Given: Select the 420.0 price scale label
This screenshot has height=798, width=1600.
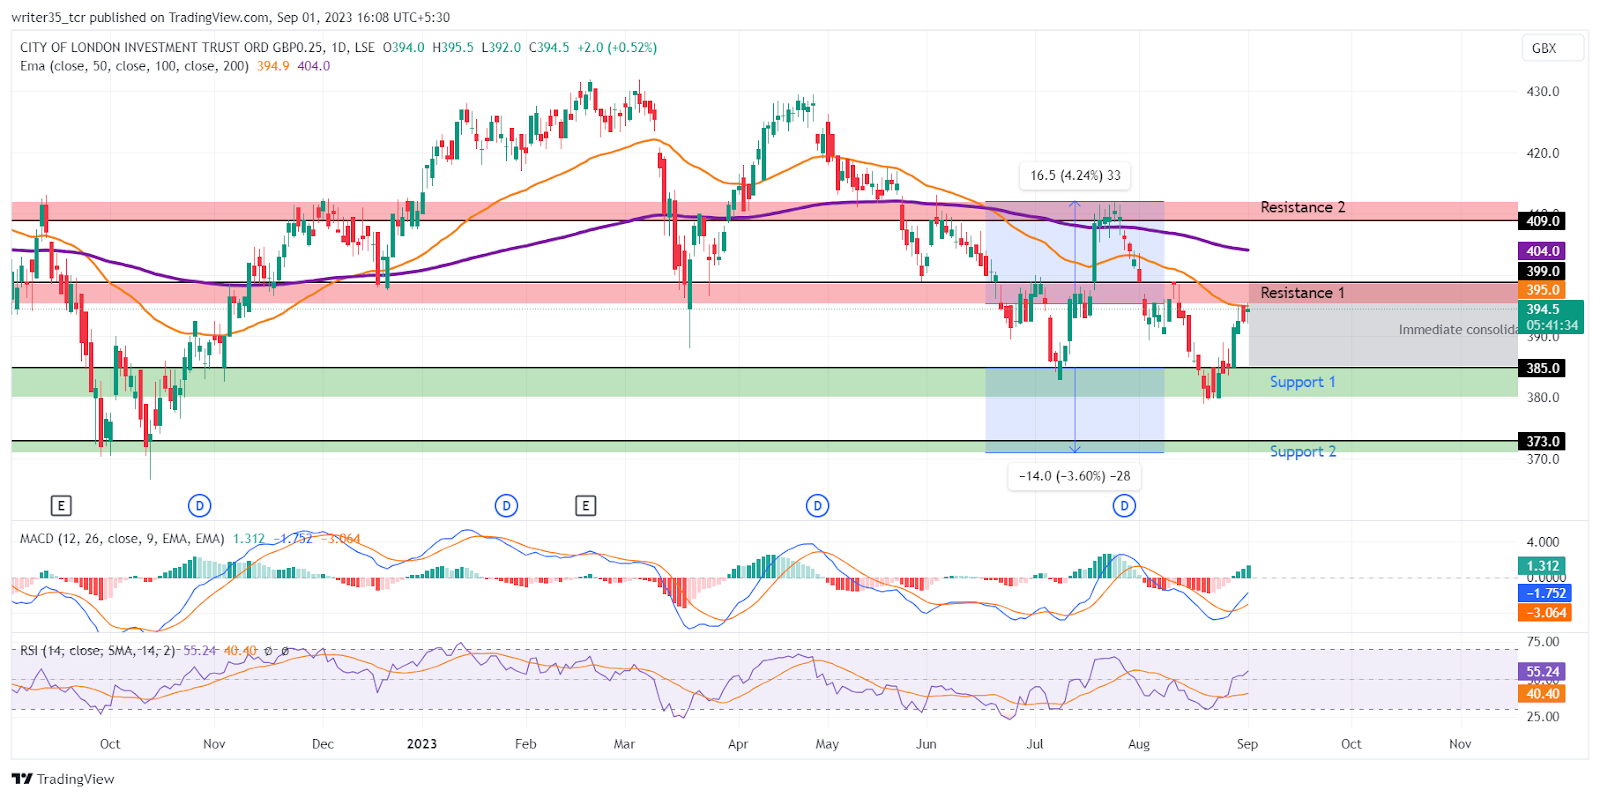Looking at the screenshot, I should pos(1543,153).
